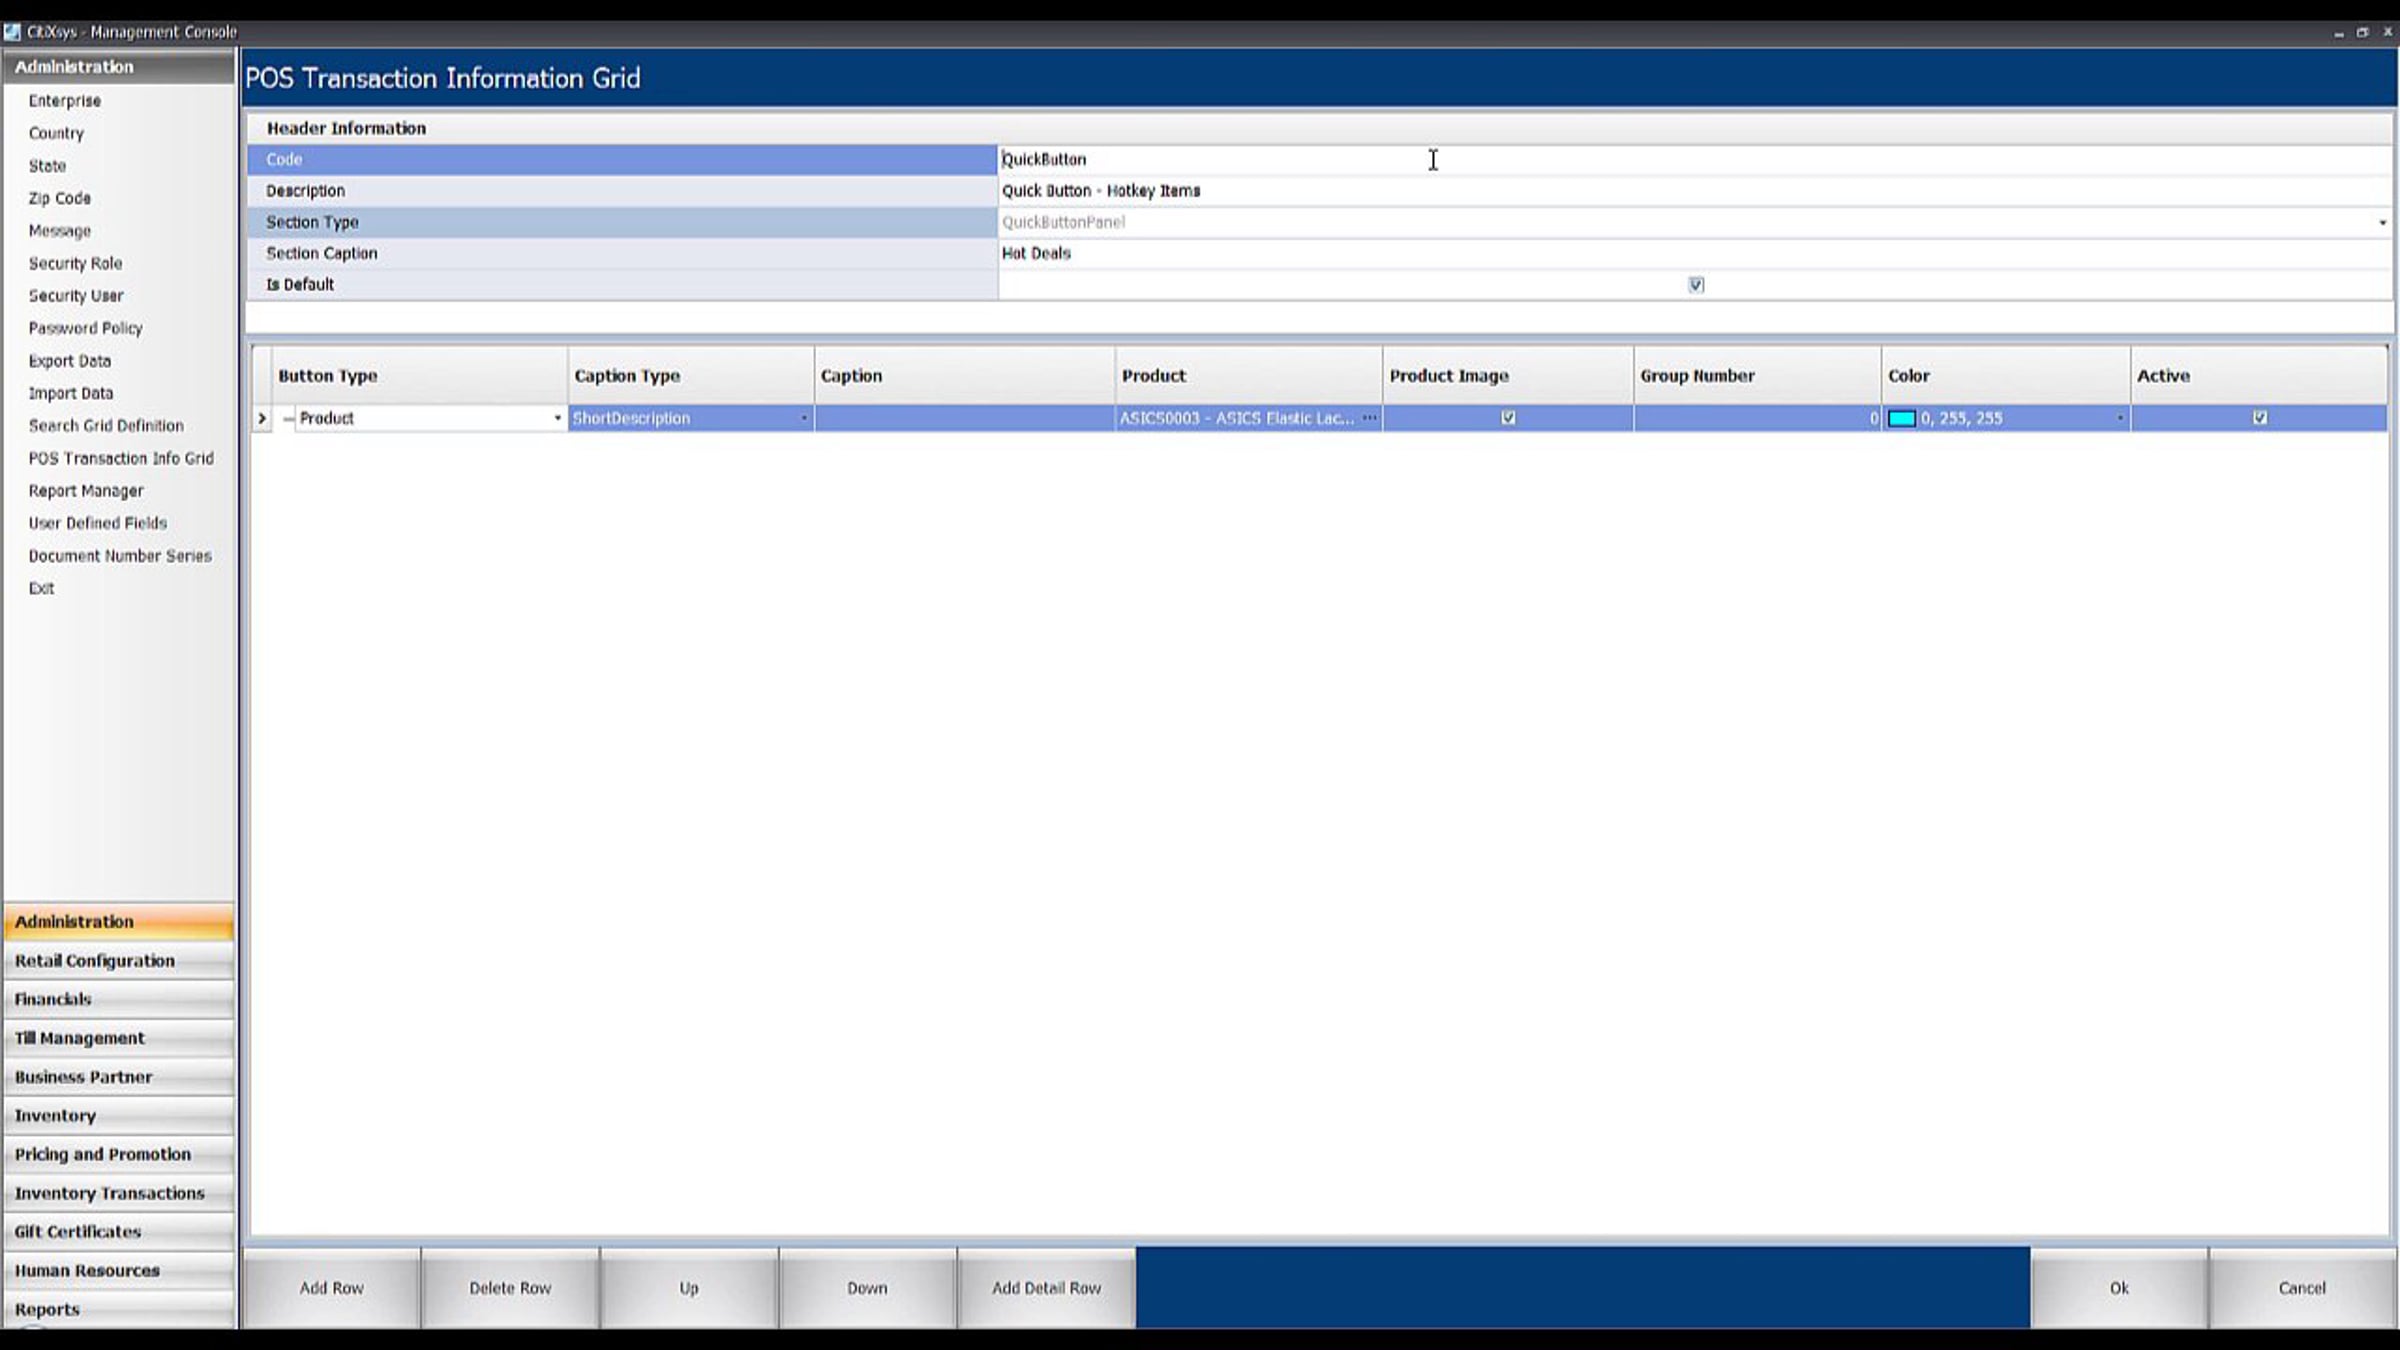2400x1350 pixels.
Task: Open the Button Type dropdown arrow
Action: click(557, 418)
